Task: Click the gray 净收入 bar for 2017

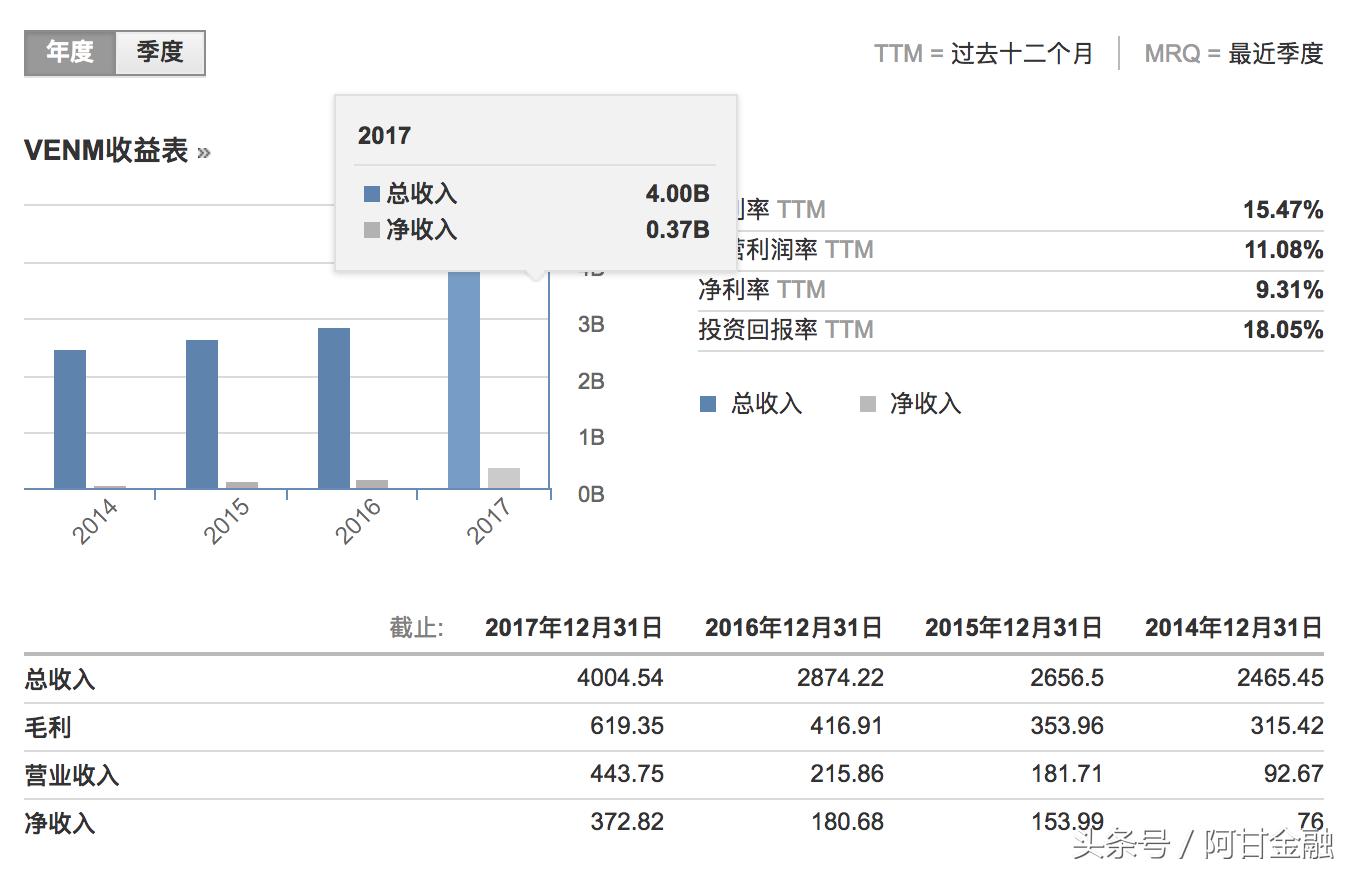Action: tap(503, 477)
